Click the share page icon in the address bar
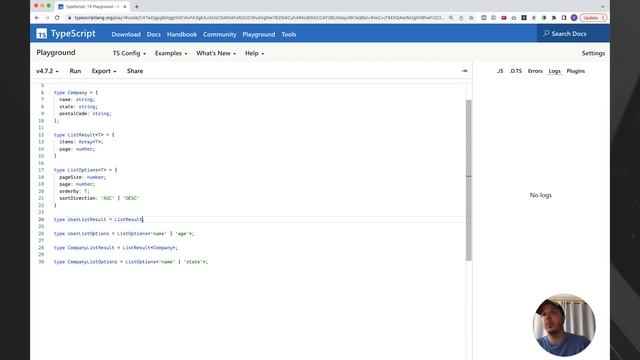 461,18
